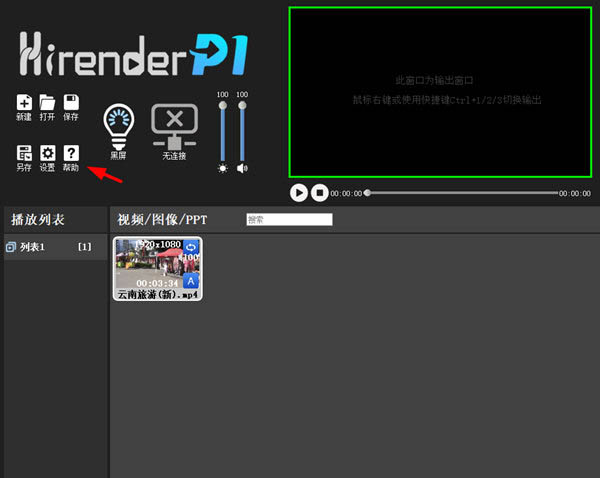
Task: Click the total duration time label
Action: [x=575, y=194]
